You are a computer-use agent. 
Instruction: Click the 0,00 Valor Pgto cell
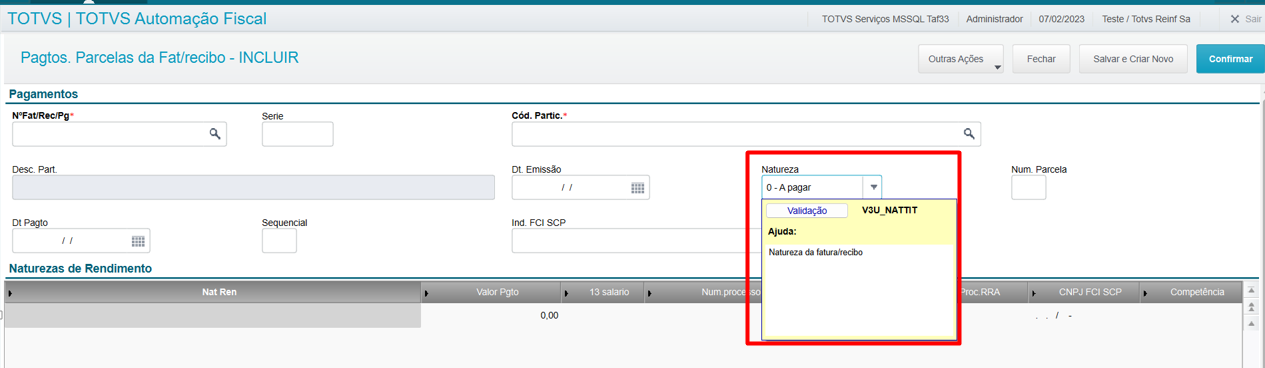[491, 315]
